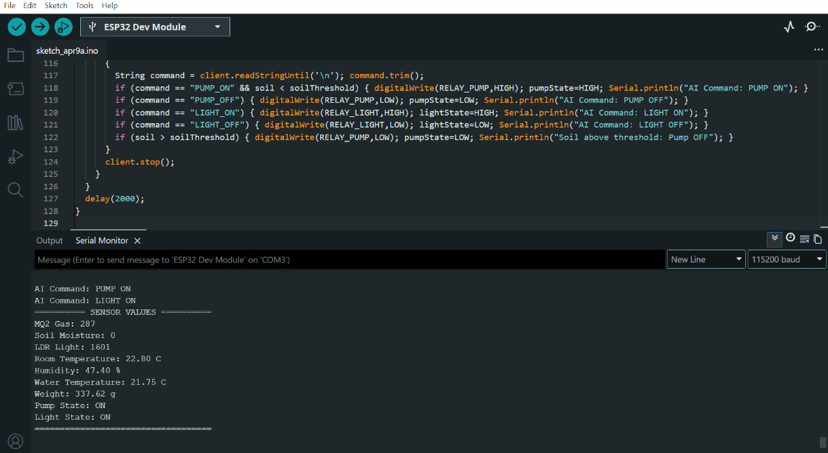Viewport: 828px width, 453px height.
Task: Click the readStringUntil call on line 117
Action: 270,76
